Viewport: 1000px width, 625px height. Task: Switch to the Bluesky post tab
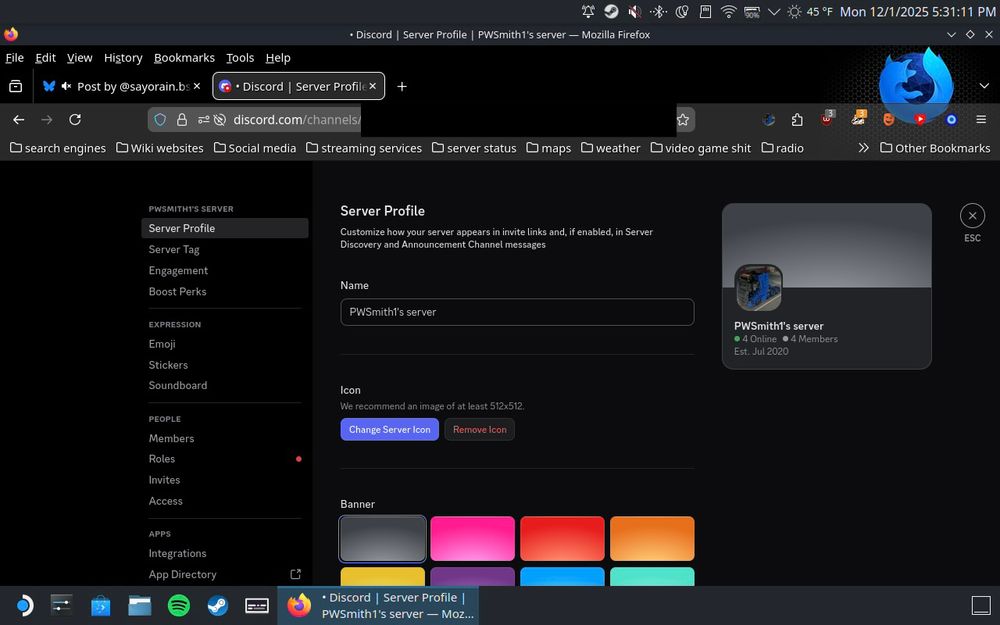tap(120, 86)
